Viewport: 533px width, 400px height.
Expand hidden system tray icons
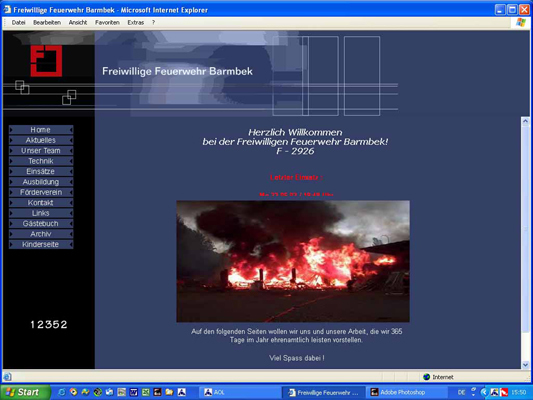tap(484, 393)
